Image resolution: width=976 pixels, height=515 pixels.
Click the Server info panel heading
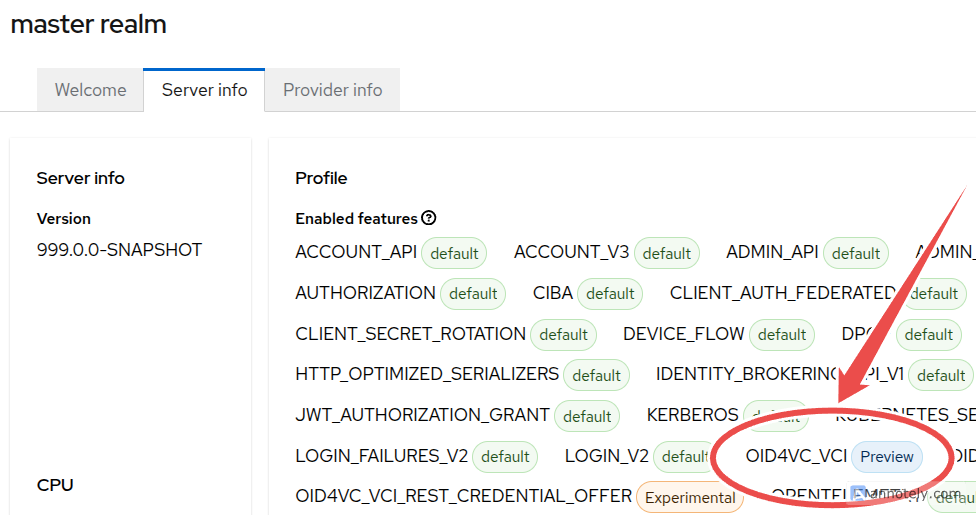coord(80,178)
